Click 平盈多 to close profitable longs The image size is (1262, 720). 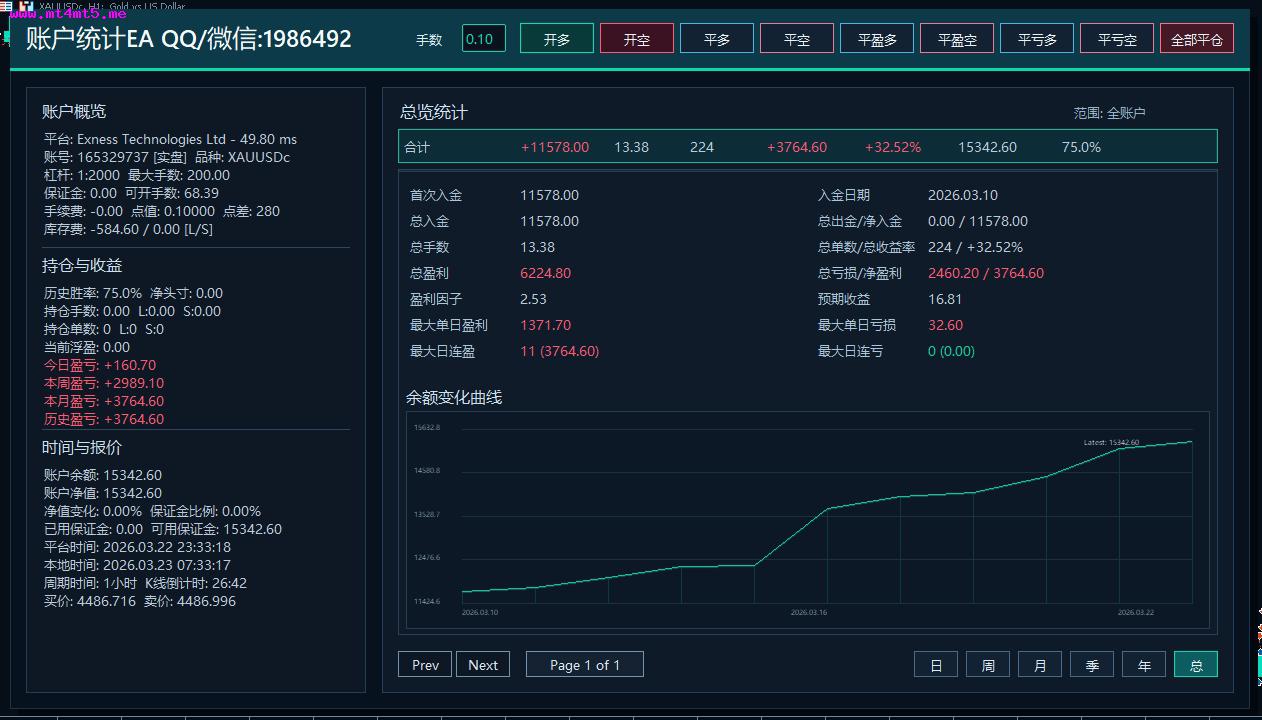(x=877, y=39)
